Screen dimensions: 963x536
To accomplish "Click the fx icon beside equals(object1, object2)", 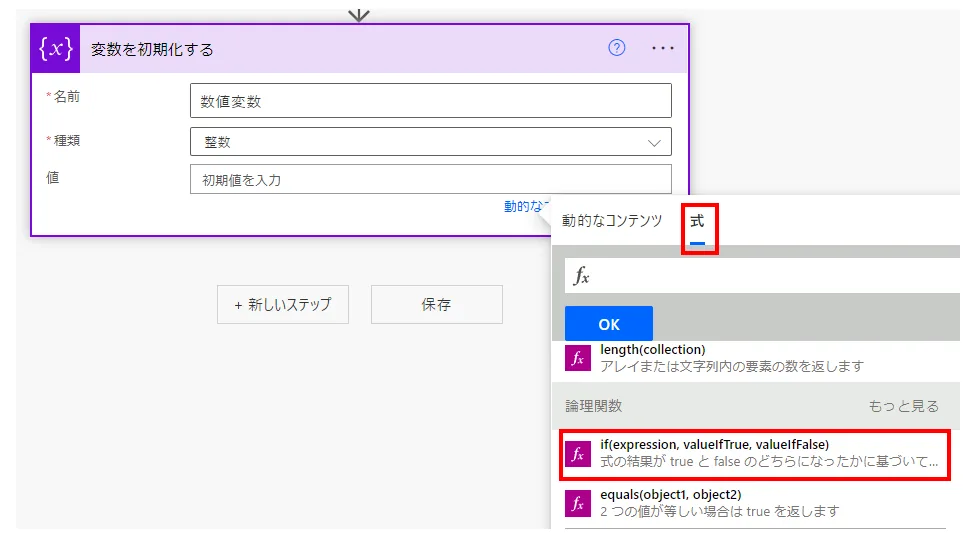I will (578, 503).
